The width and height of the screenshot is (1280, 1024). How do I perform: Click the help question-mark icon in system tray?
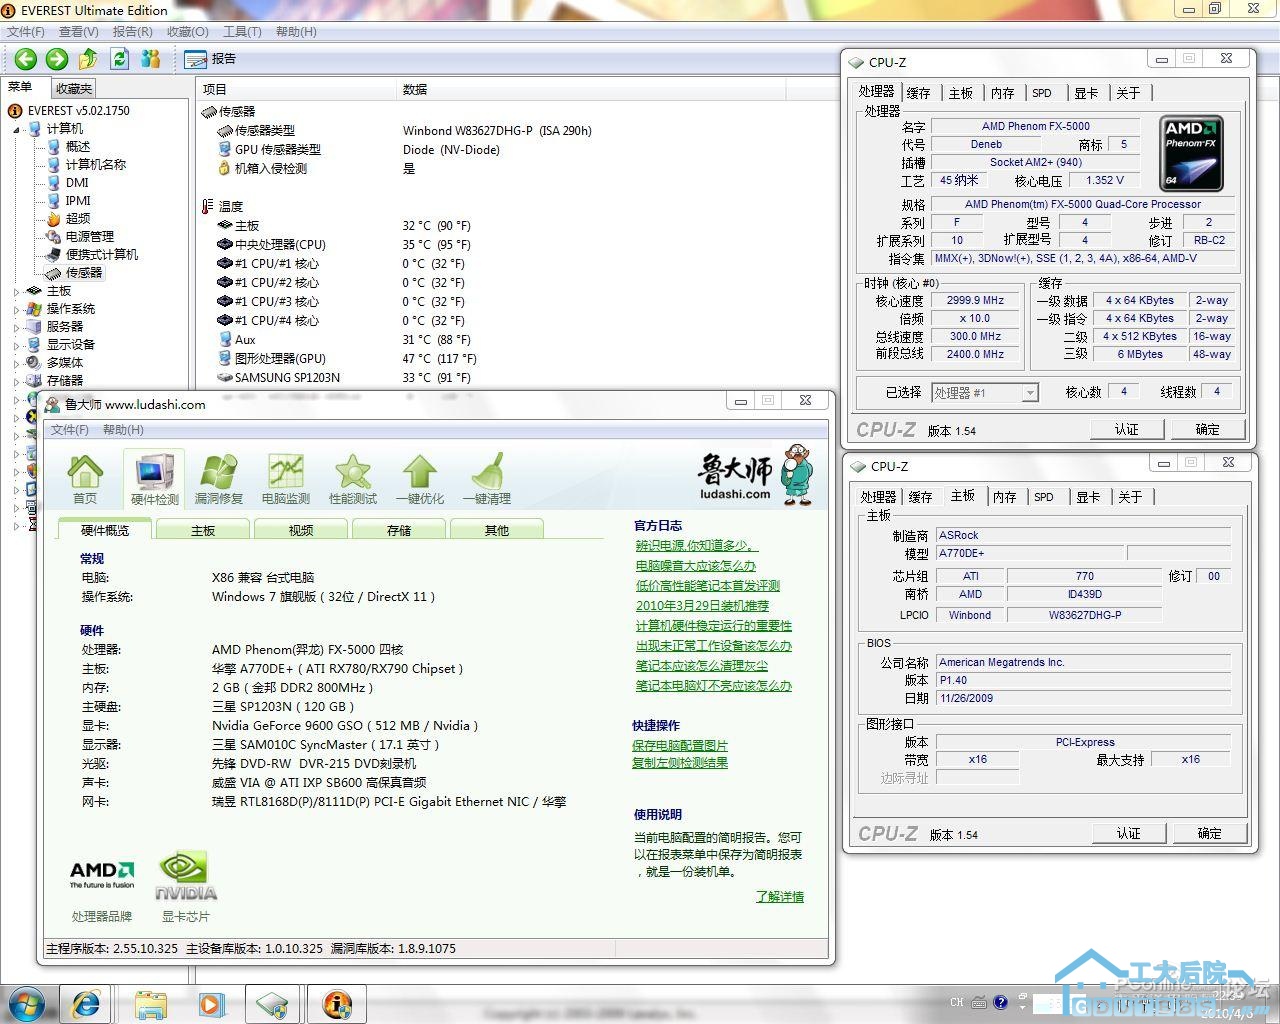click(1000, 1002)
